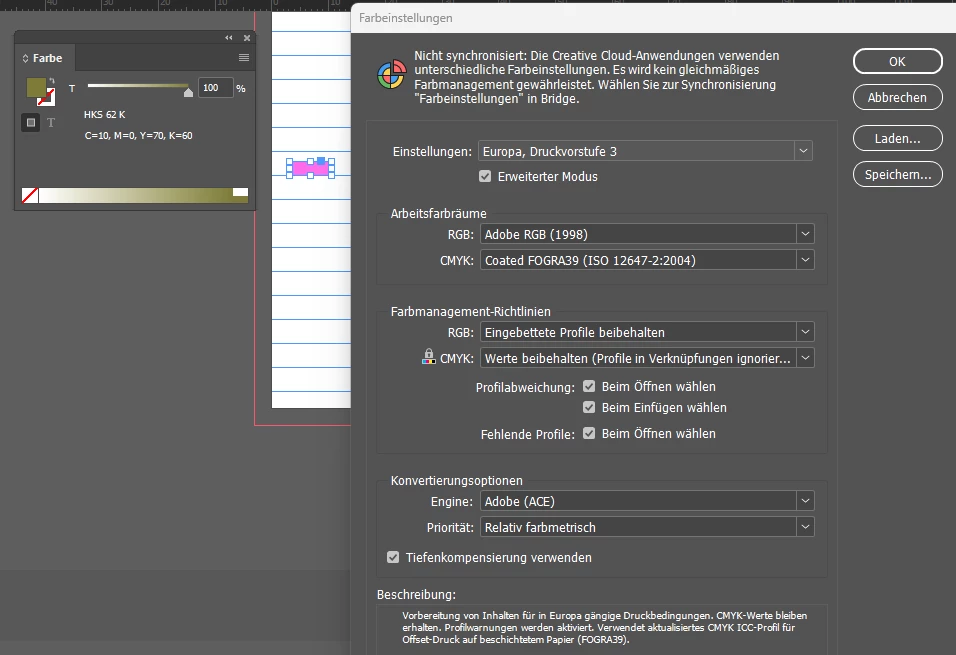The width and height of the screenshot is (956, 655).
Task: Pick a tint from the olive color ramp
Action: [x=135, y=195]
